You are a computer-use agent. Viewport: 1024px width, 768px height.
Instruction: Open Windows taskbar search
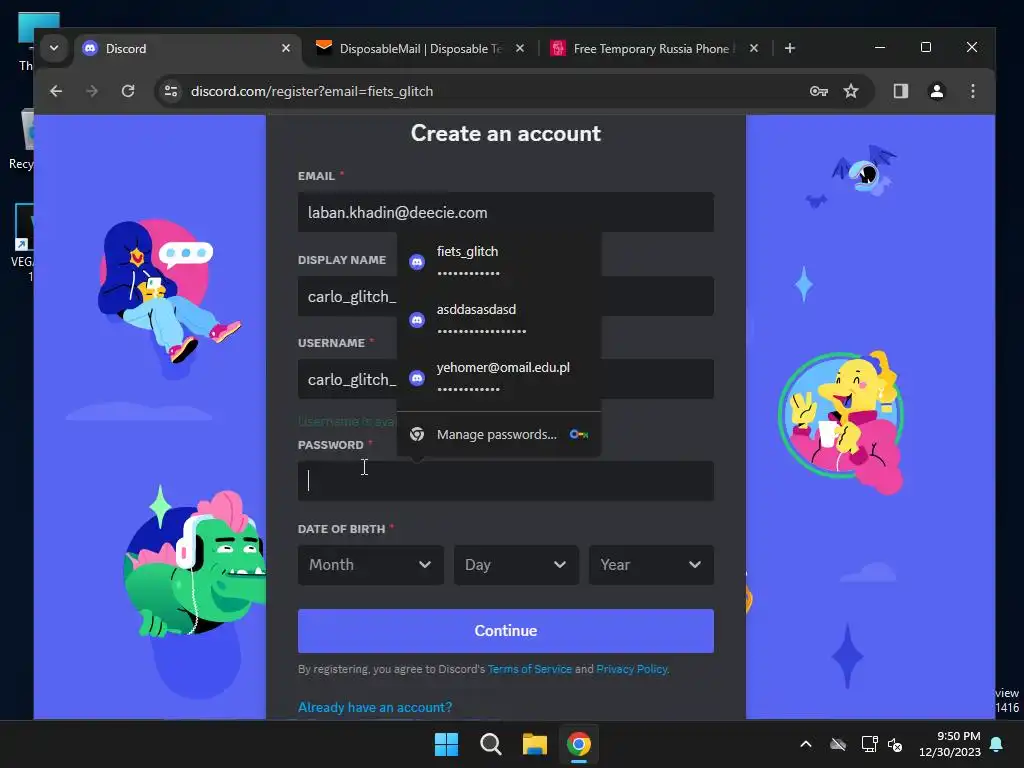(490, 744)
